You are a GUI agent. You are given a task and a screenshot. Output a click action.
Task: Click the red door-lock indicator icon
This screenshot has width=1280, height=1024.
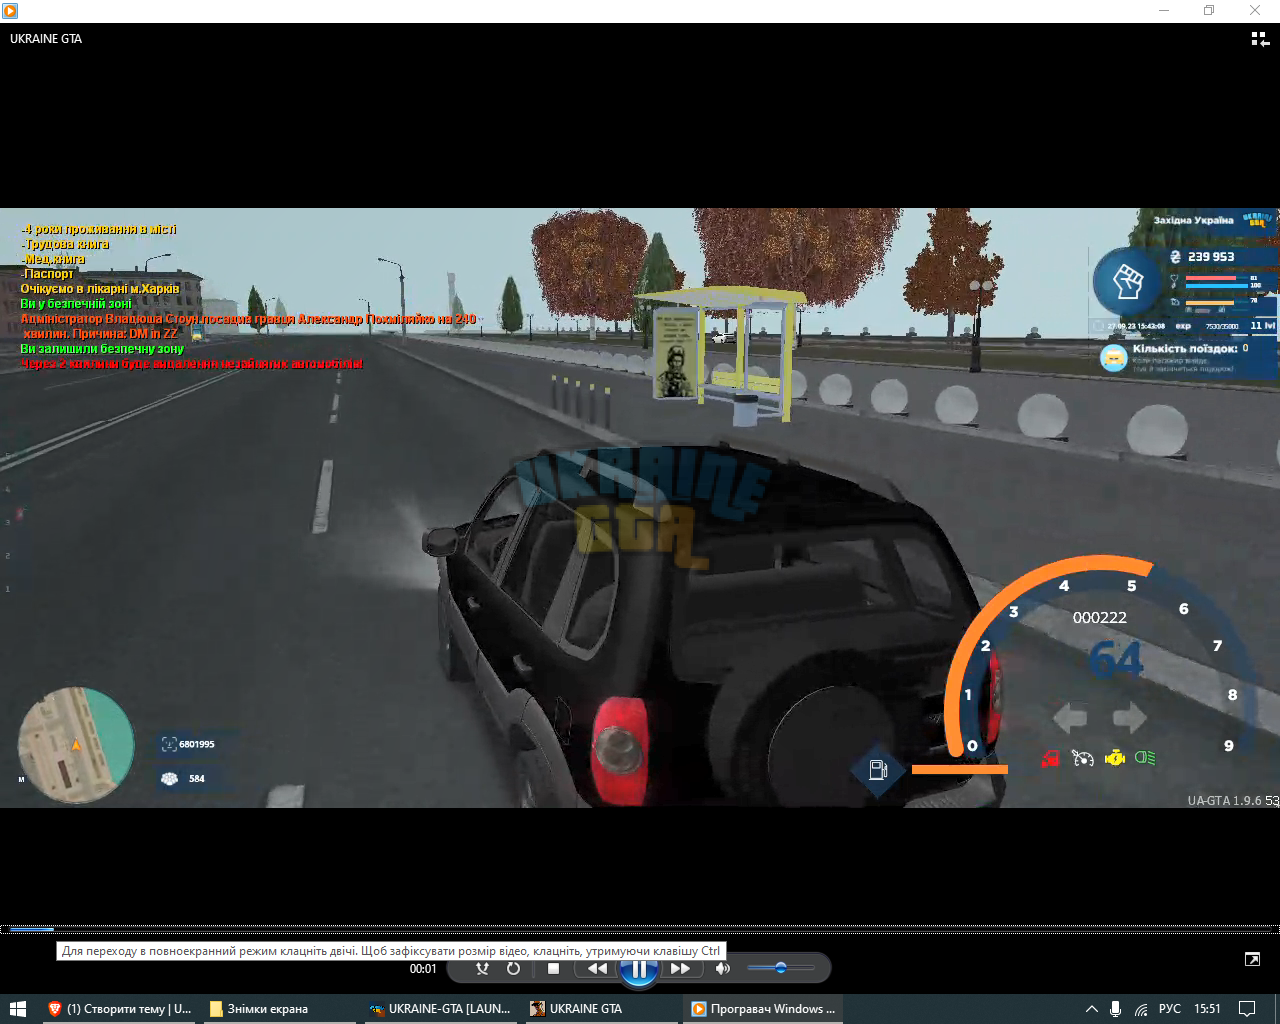pyautogui.click(x=1050, y=758)
